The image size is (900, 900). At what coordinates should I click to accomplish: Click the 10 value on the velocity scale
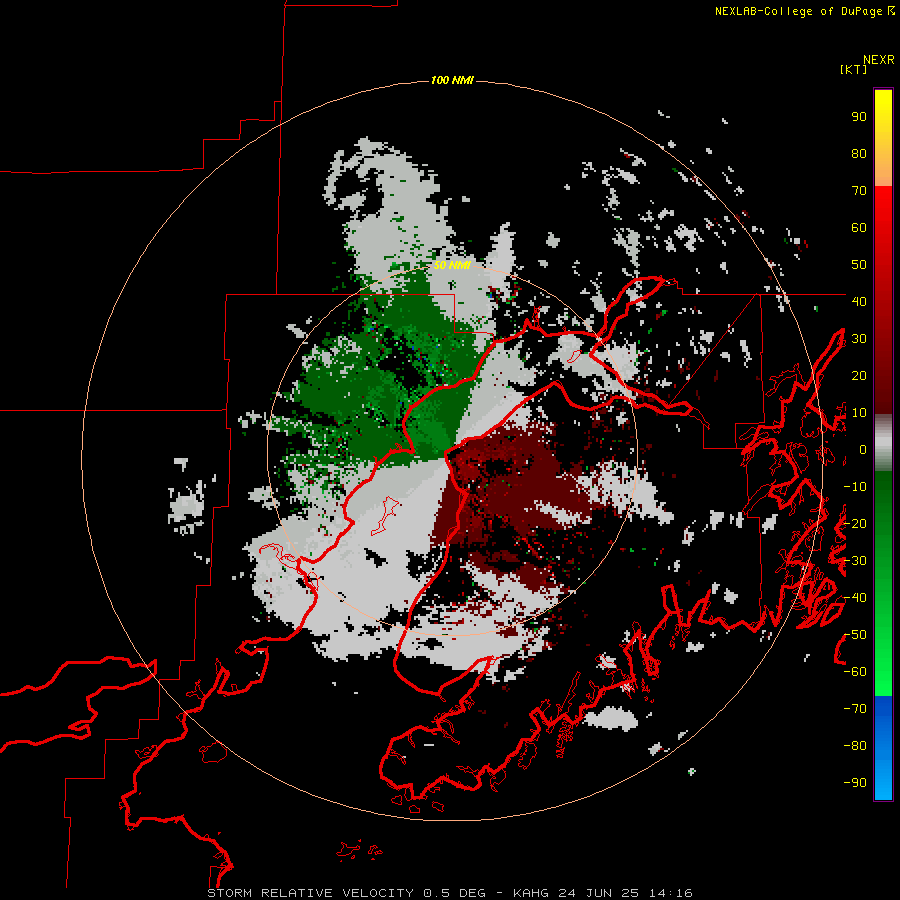point(859,413)
